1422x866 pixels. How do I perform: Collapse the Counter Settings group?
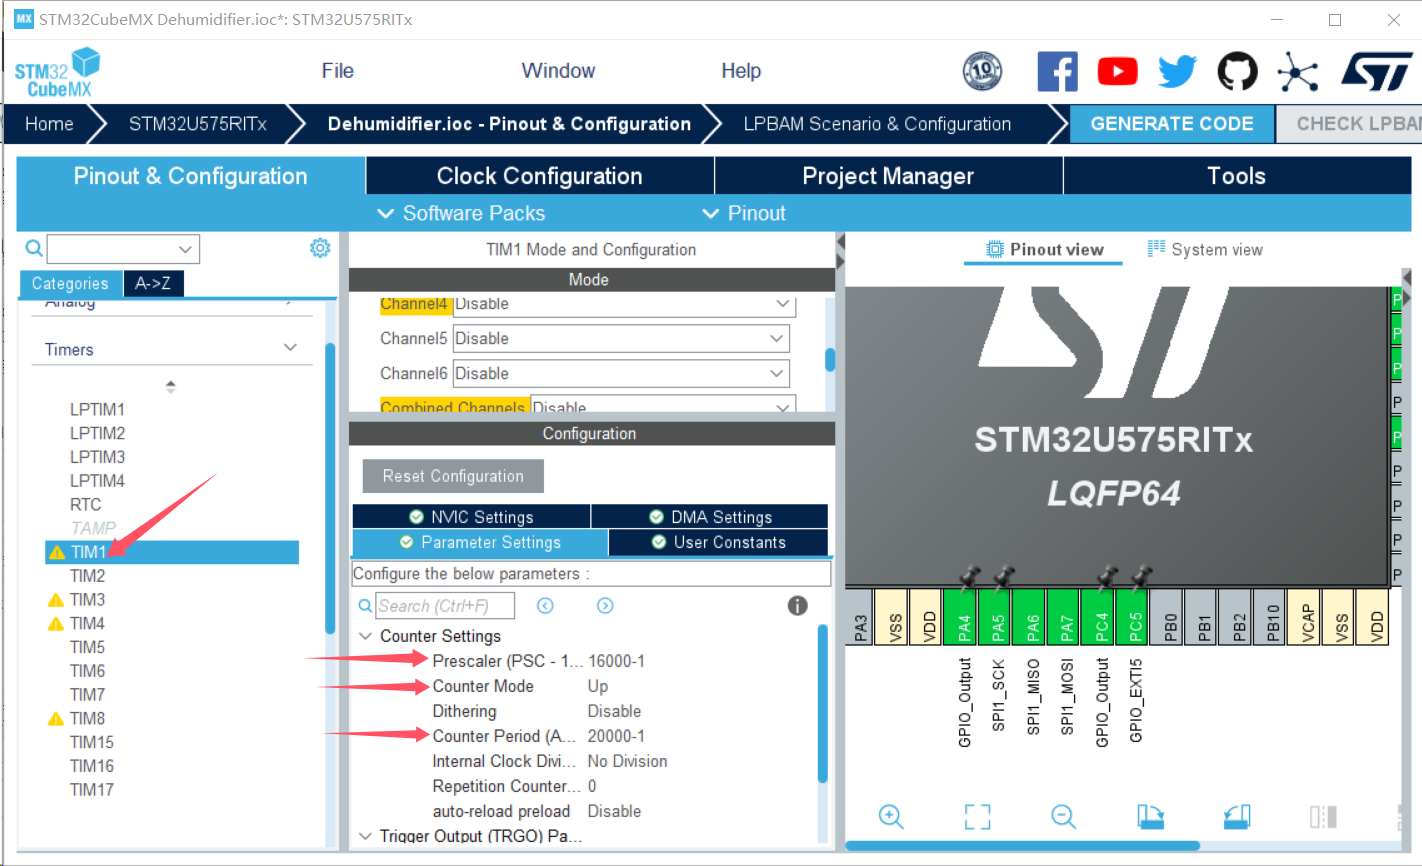[x=365, y=636]
